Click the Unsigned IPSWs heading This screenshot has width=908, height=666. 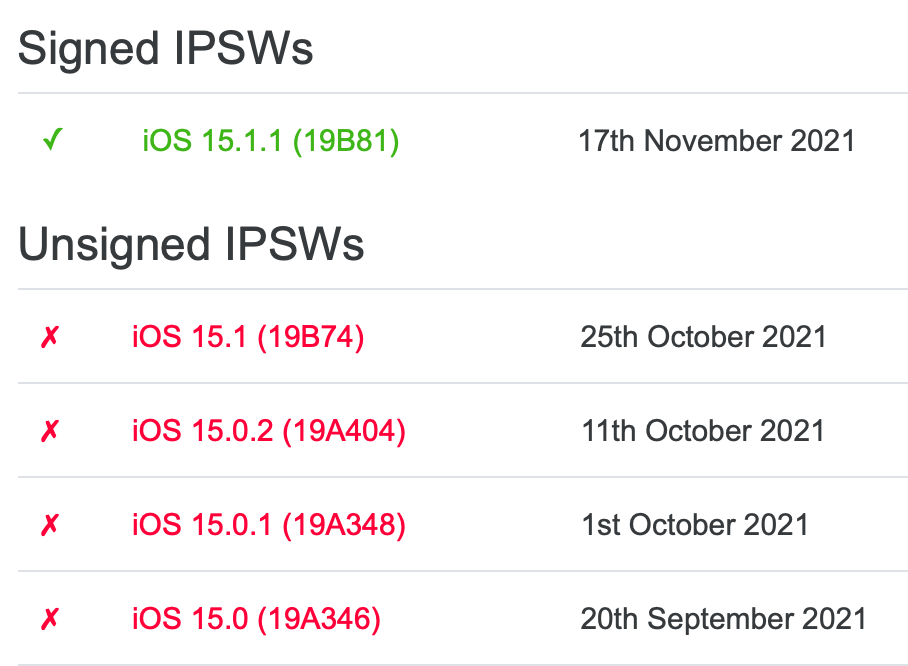tap(191, 244)
